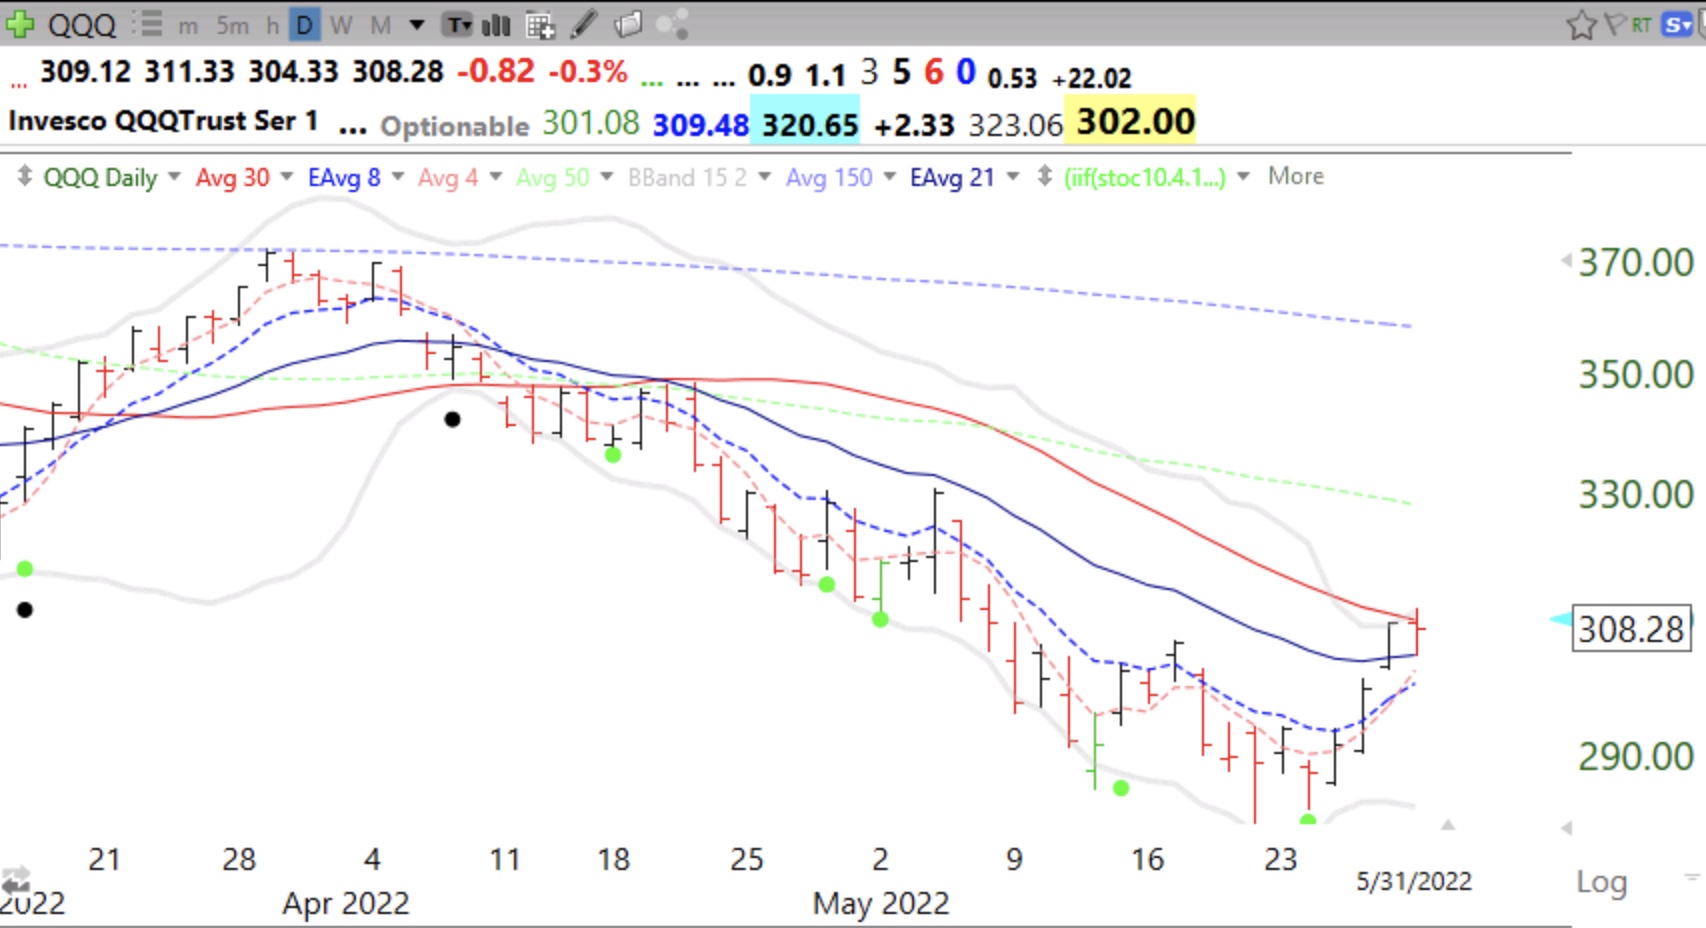This screenshot has width=1706, height=928.
Task: Click the QQQ ticker symbol field
Action: pyautogui.click(x=82, y=25)
